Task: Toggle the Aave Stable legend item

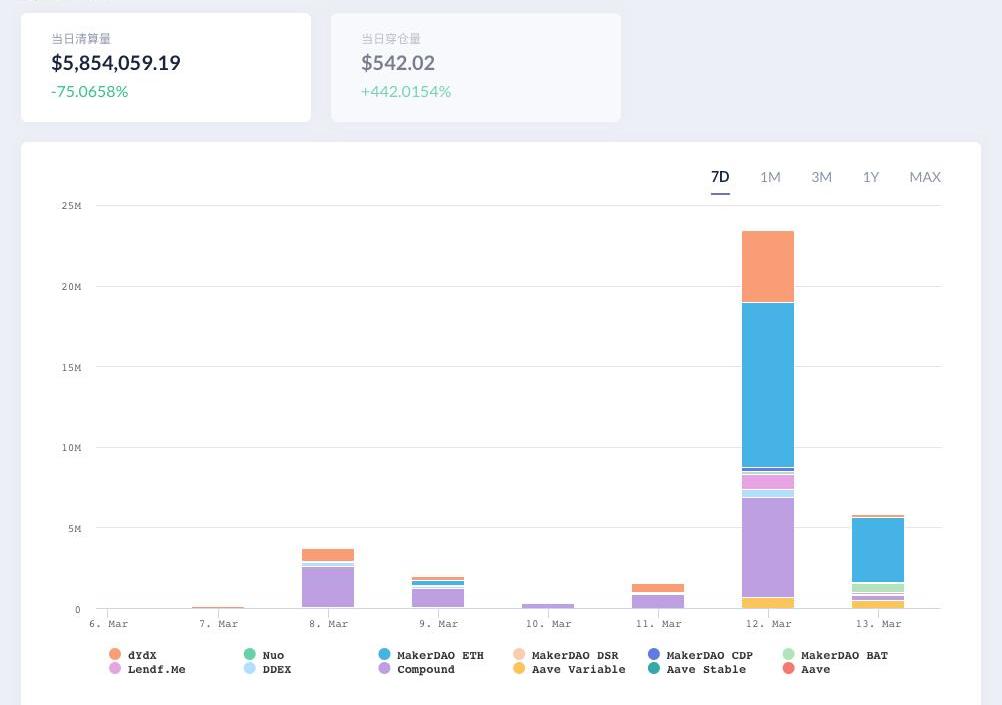Action: pos(705,669)
